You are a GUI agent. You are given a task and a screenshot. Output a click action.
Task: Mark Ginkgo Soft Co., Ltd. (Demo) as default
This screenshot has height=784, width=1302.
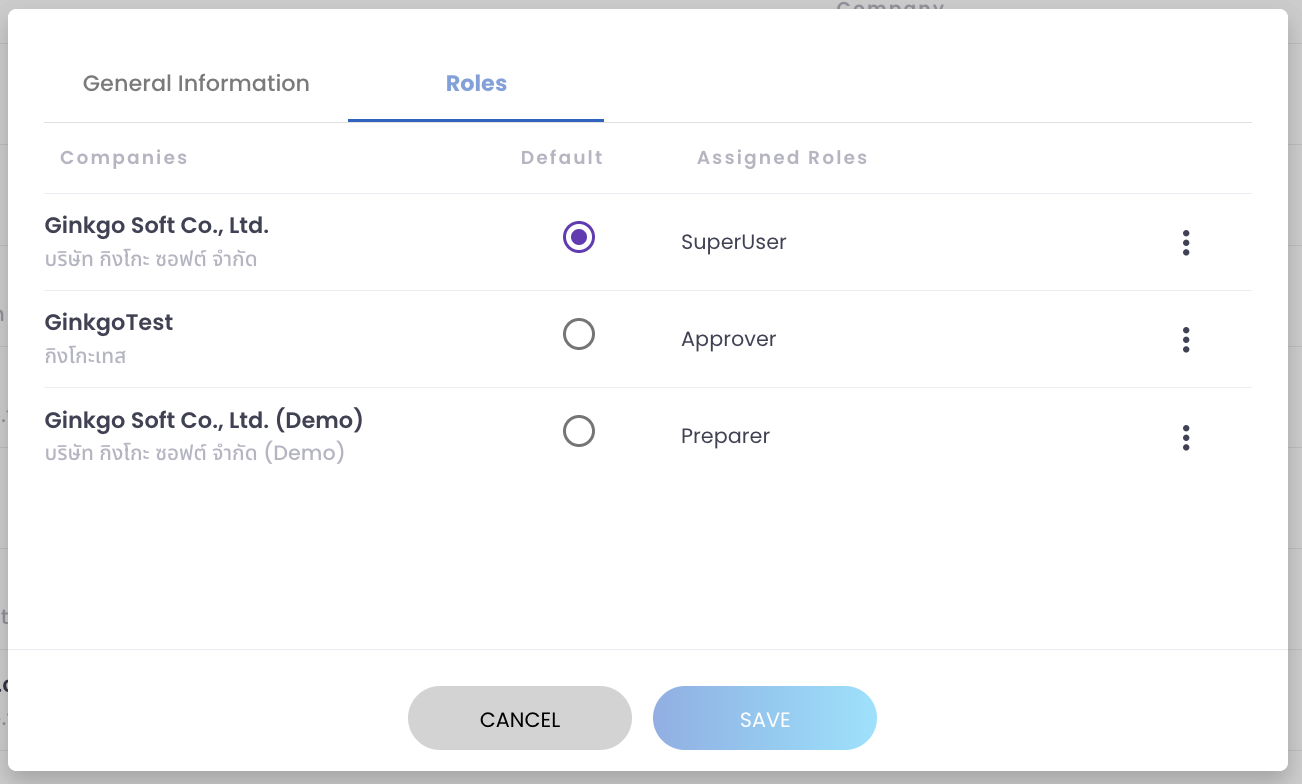click(x=578, y=431)
